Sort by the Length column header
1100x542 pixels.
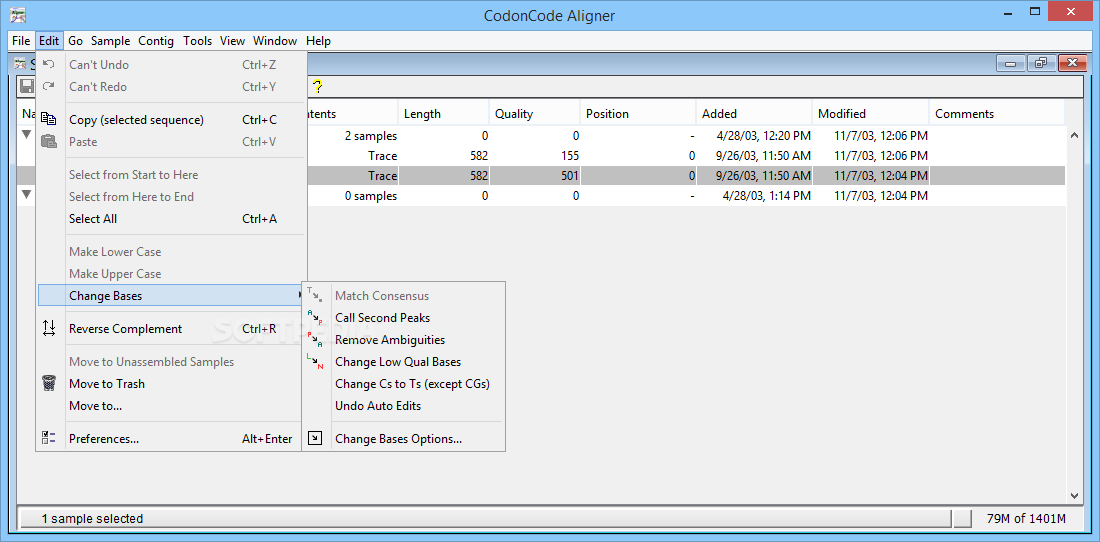pyautogui.click(x=443, y=114)
